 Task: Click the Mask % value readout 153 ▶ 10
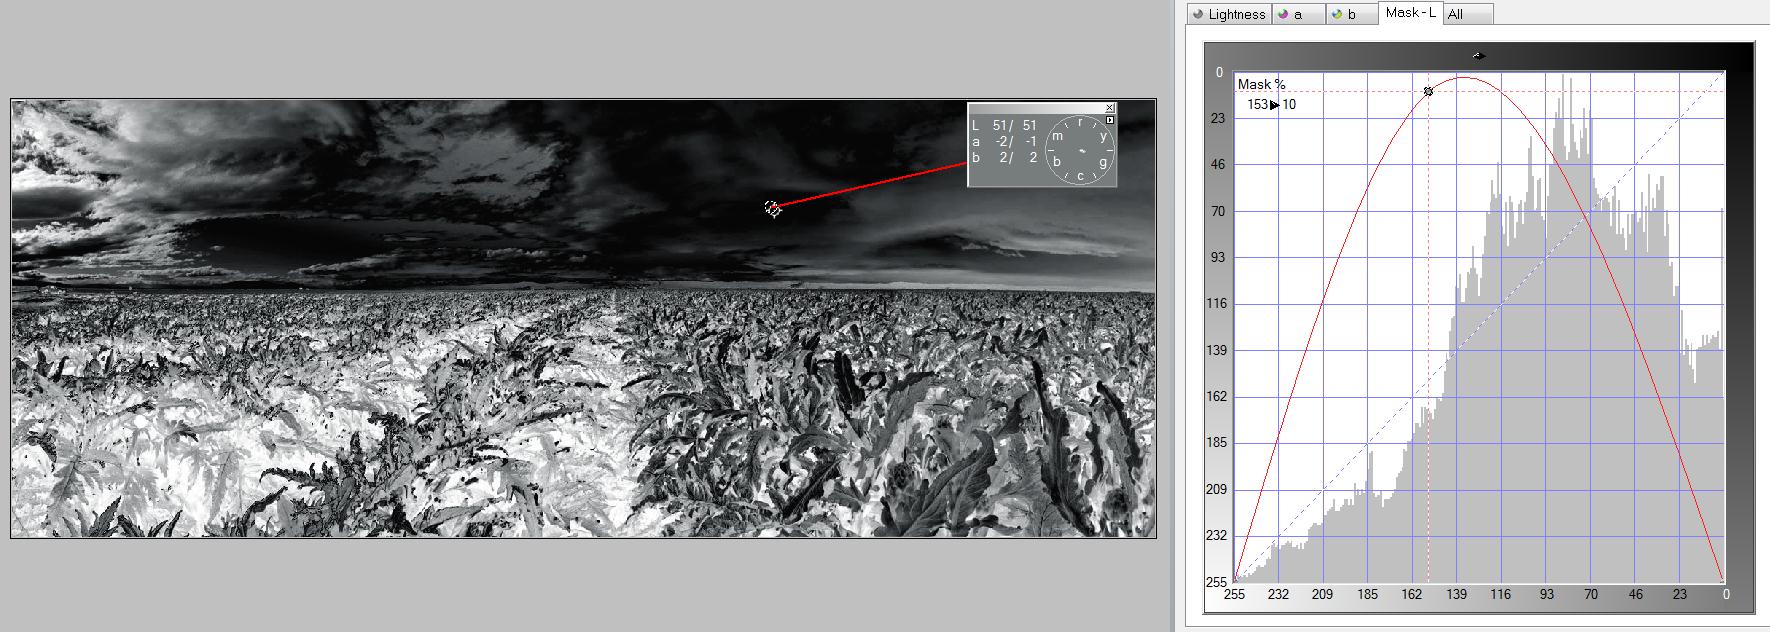coord(1271,104)
